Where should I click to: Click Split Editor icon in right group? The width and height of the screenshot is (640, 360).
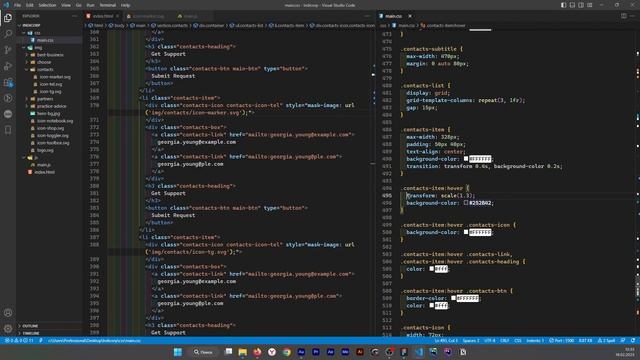(624, 16)
